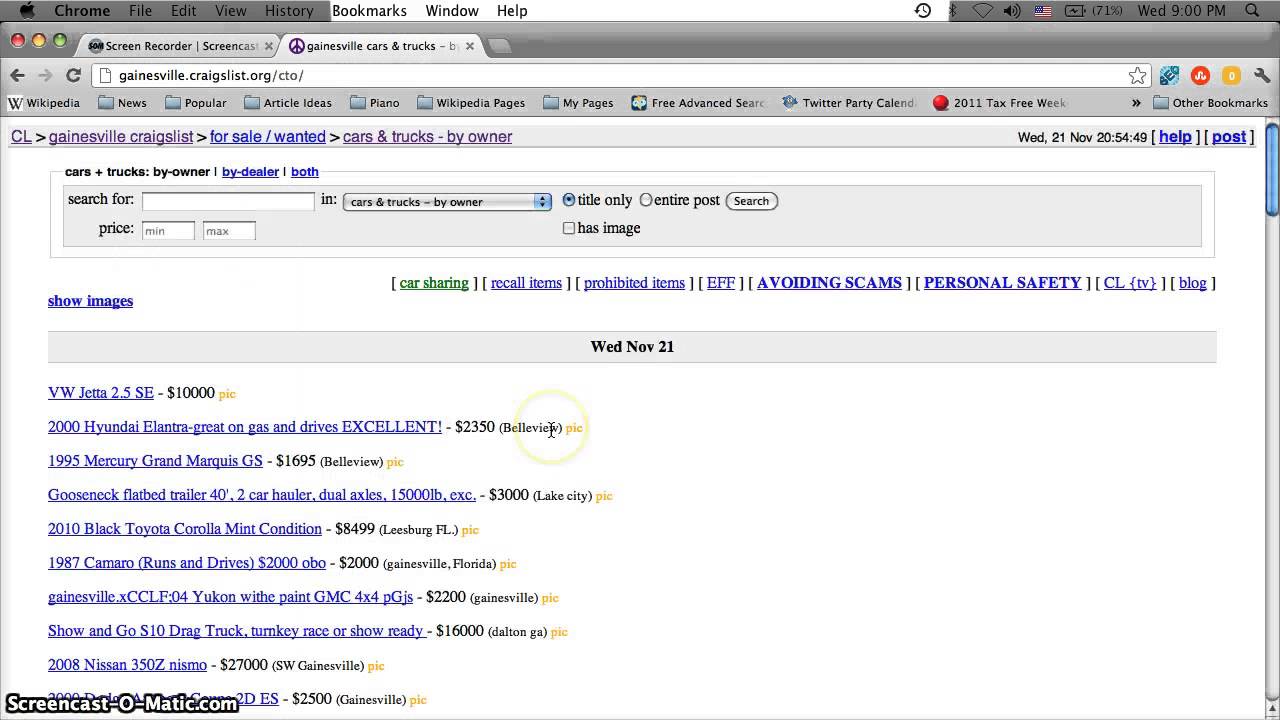This screenshot has width=1280, height=720.
Task: Click the browser forward arrow
Action: pyautogui.click(x=45, y=75)
